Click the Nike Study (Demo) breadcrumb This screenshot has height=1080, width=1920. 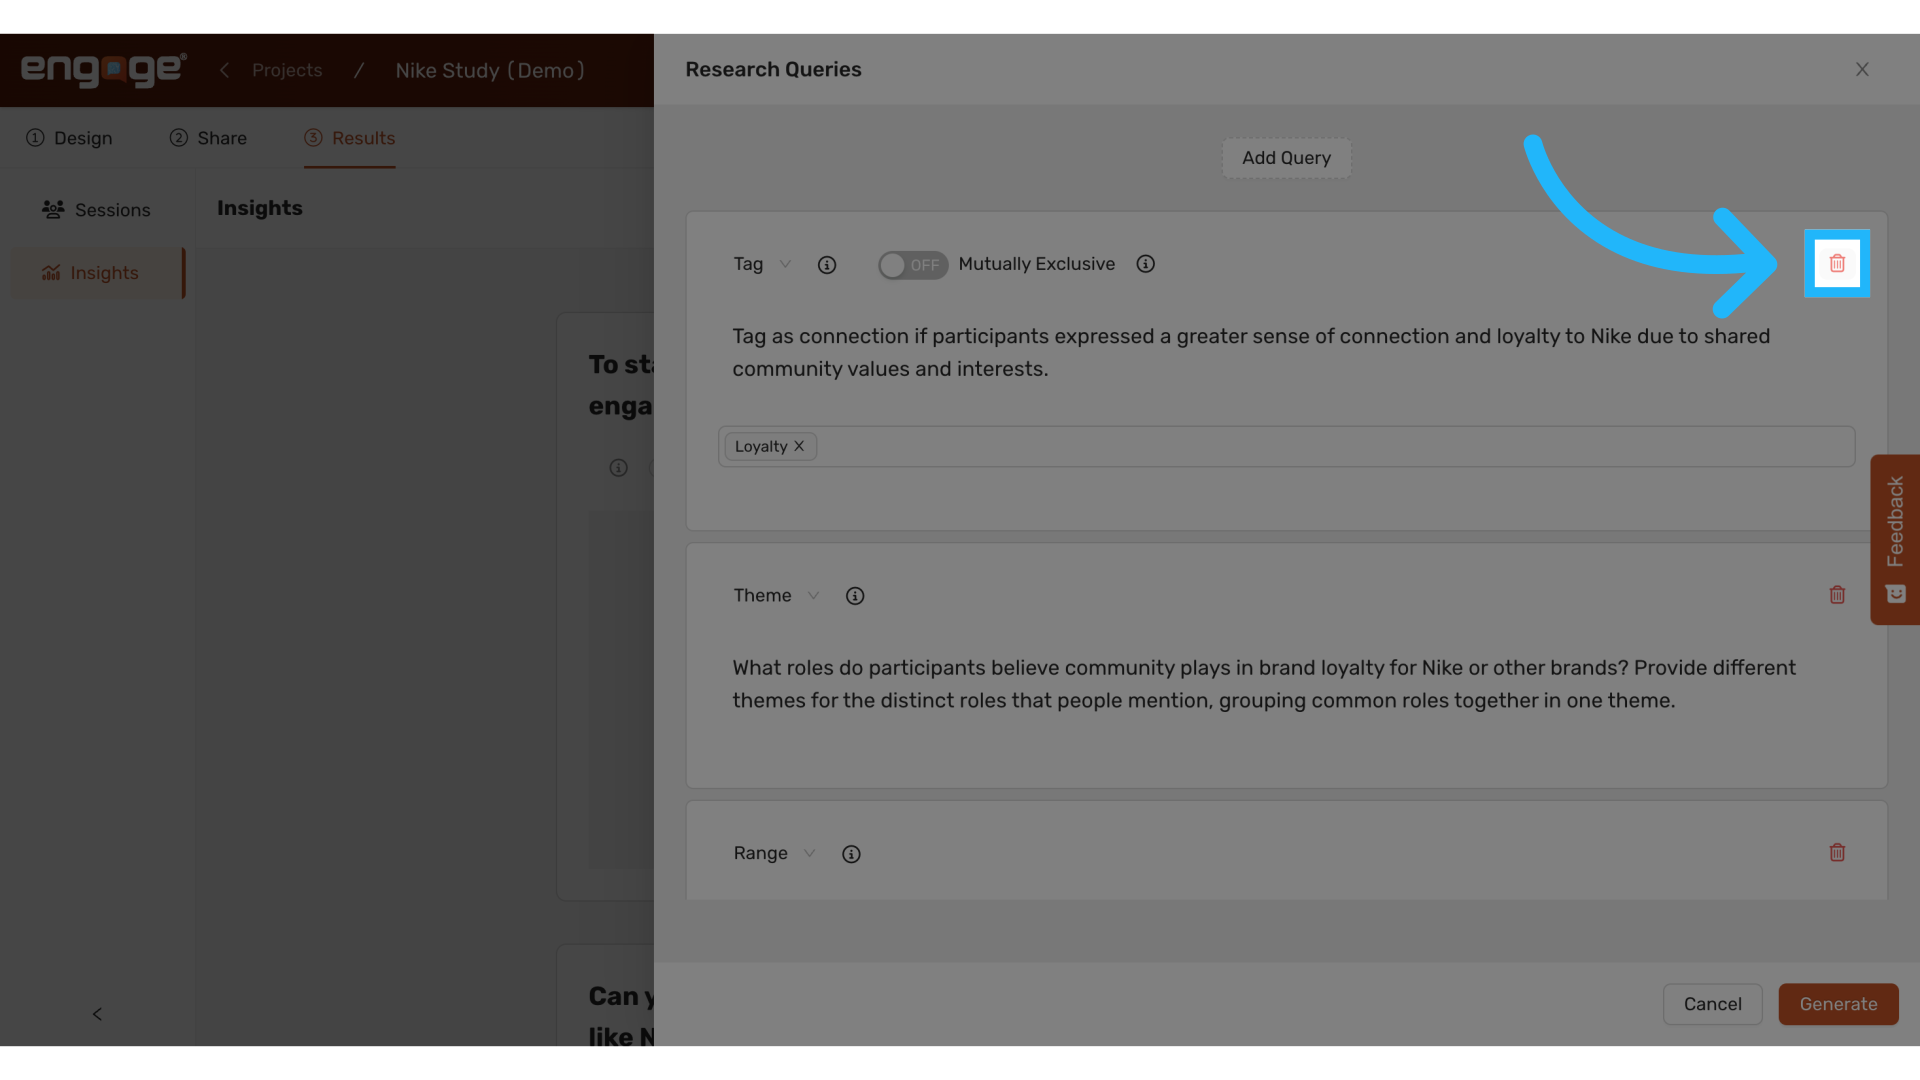point(490,71)
